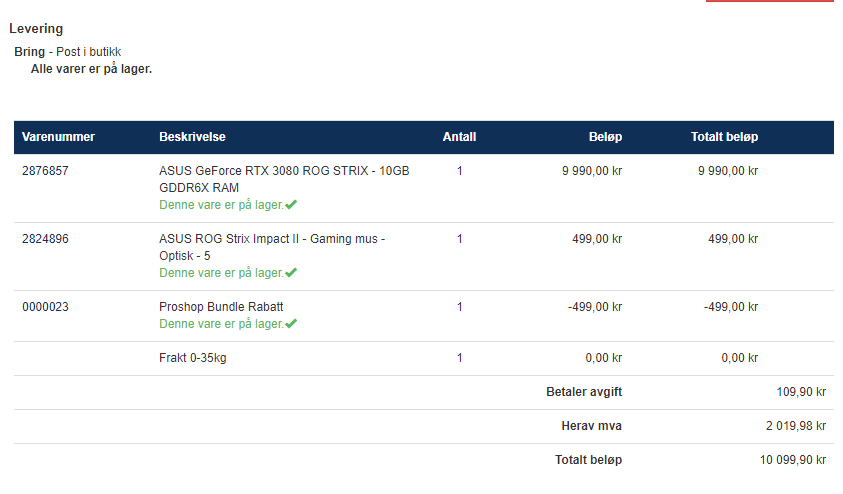
Task: Open ASUS ROG Strix Impact II description
Action: click(272, 247)
